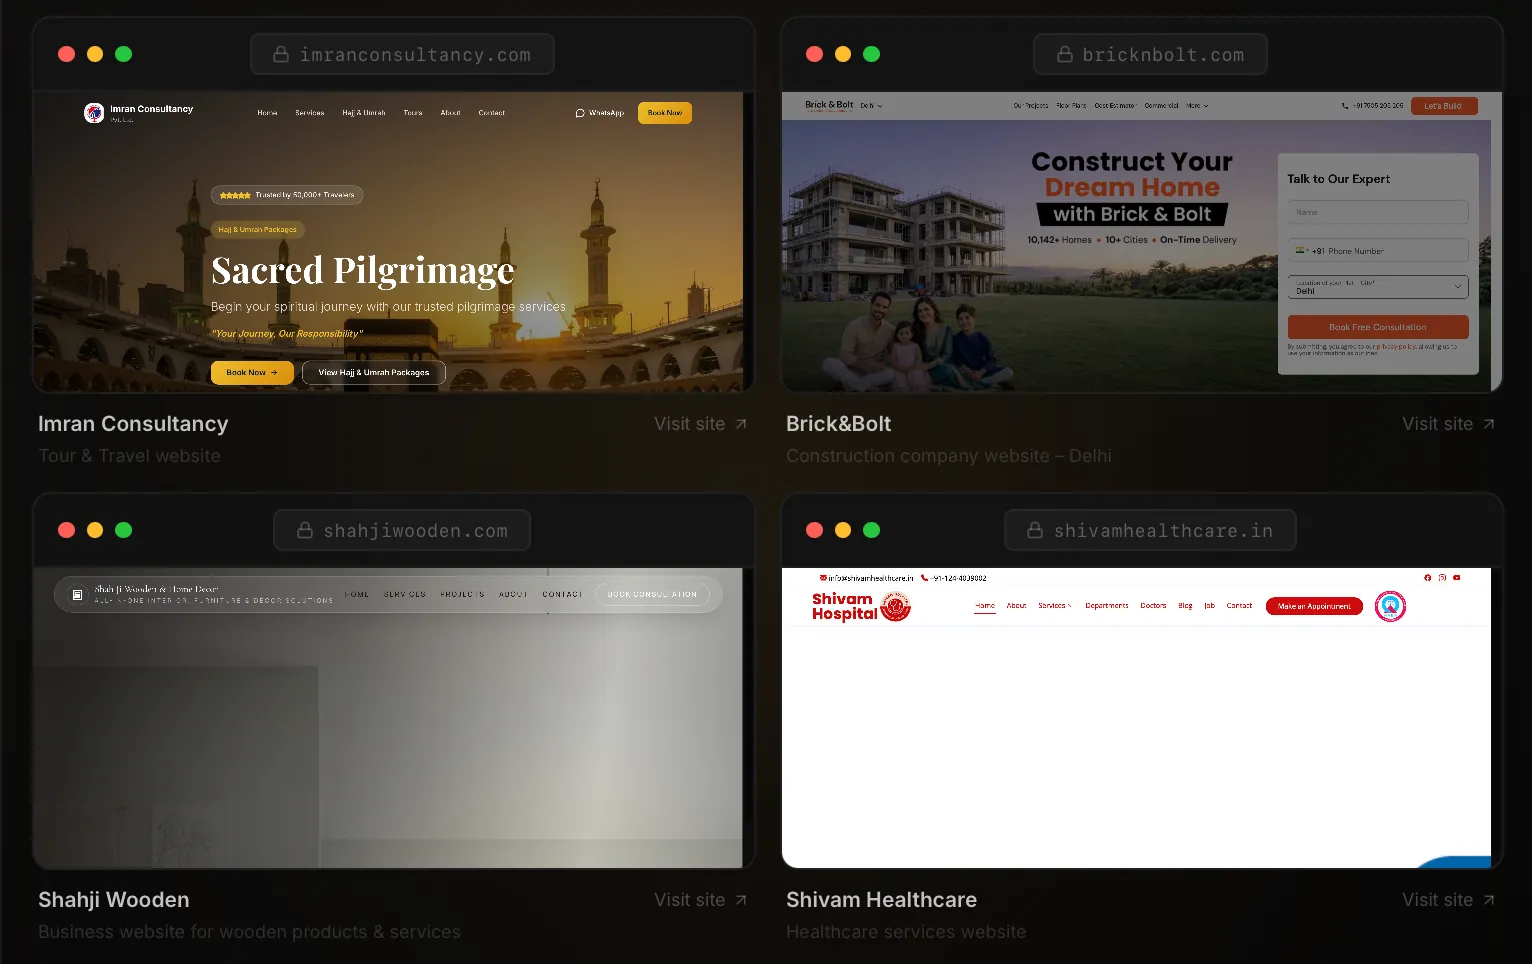Viewport: 1532px width, 964px height.
Task: Expand the Services dropdown in the Shivam Hospital menu
Action: point(1055,606)
